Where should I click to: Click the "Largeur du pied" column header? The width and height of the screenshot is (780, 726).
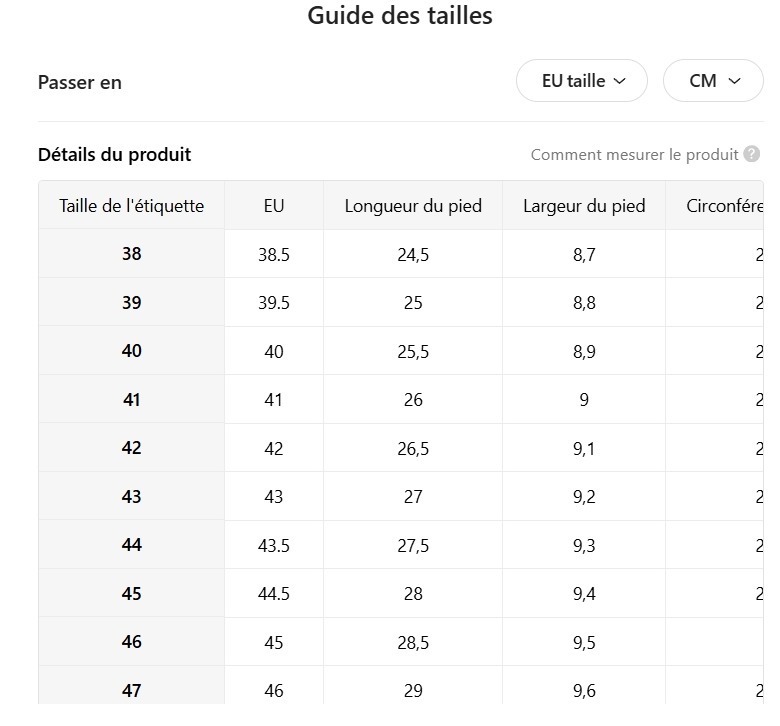(584, 206)
